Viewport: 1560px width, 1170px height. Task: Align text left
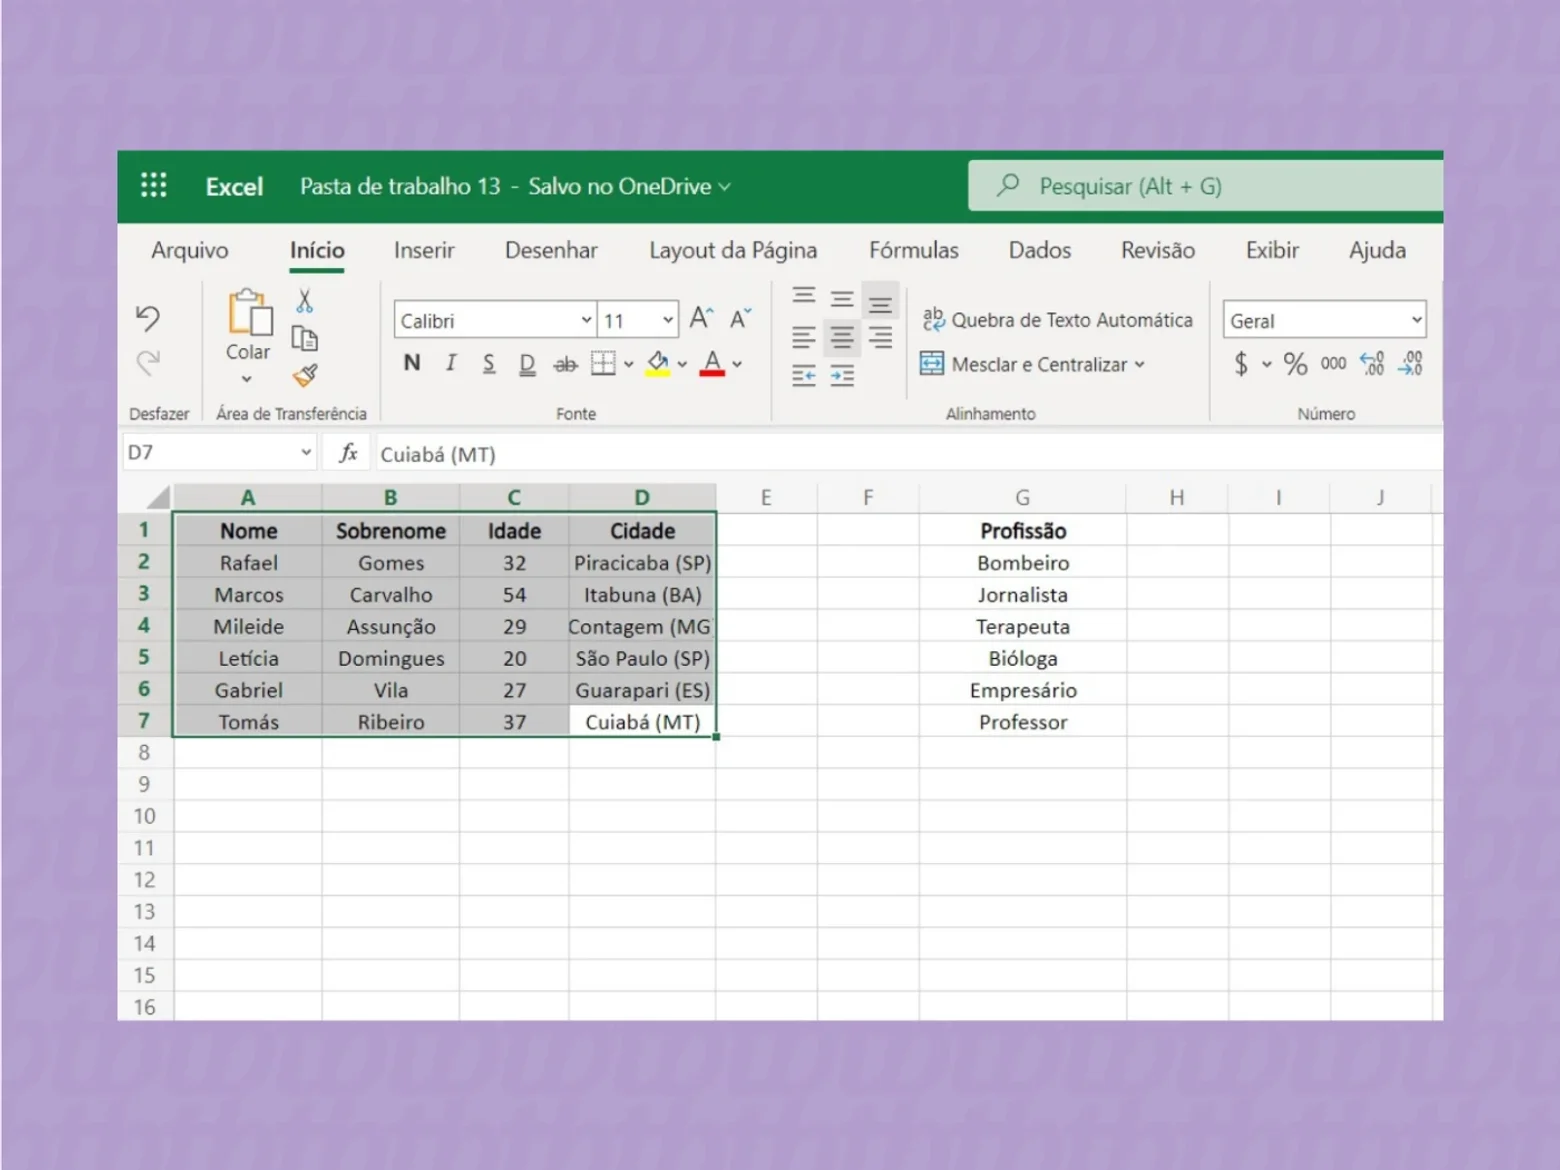(804, 337)
